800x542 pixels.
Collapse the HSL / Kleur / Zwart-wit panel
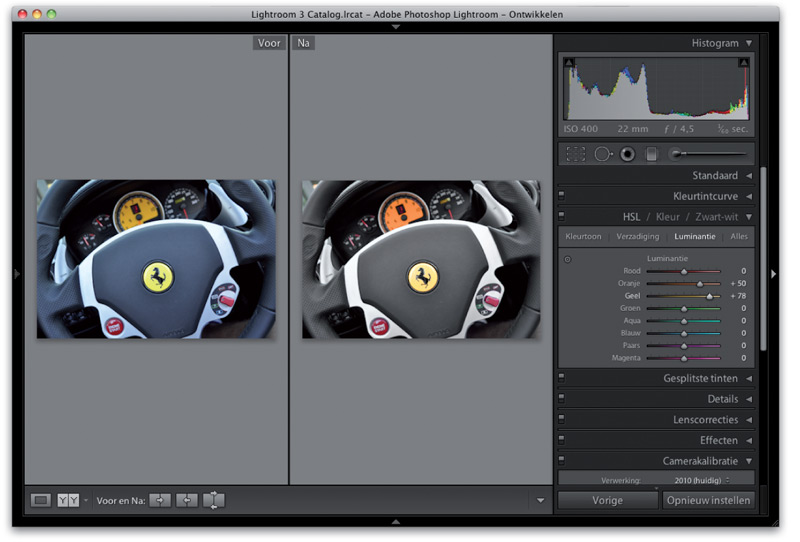click(x=749, y=217)
